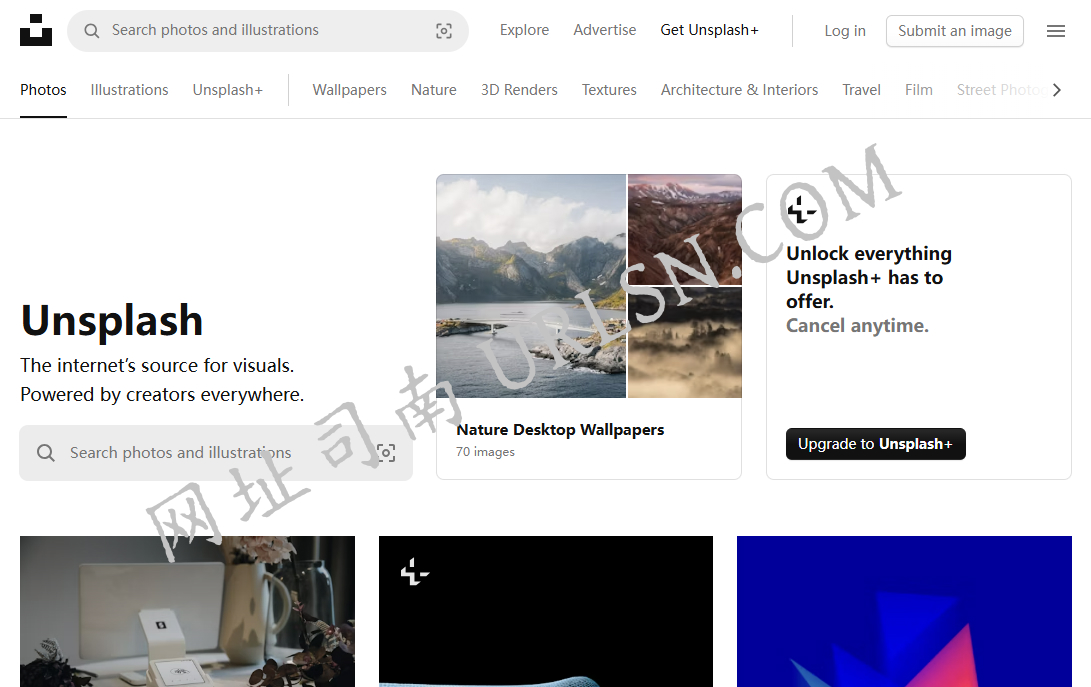Click magnifier icon in hero search box
This screenshot has width=1091, height=687.
46,453
